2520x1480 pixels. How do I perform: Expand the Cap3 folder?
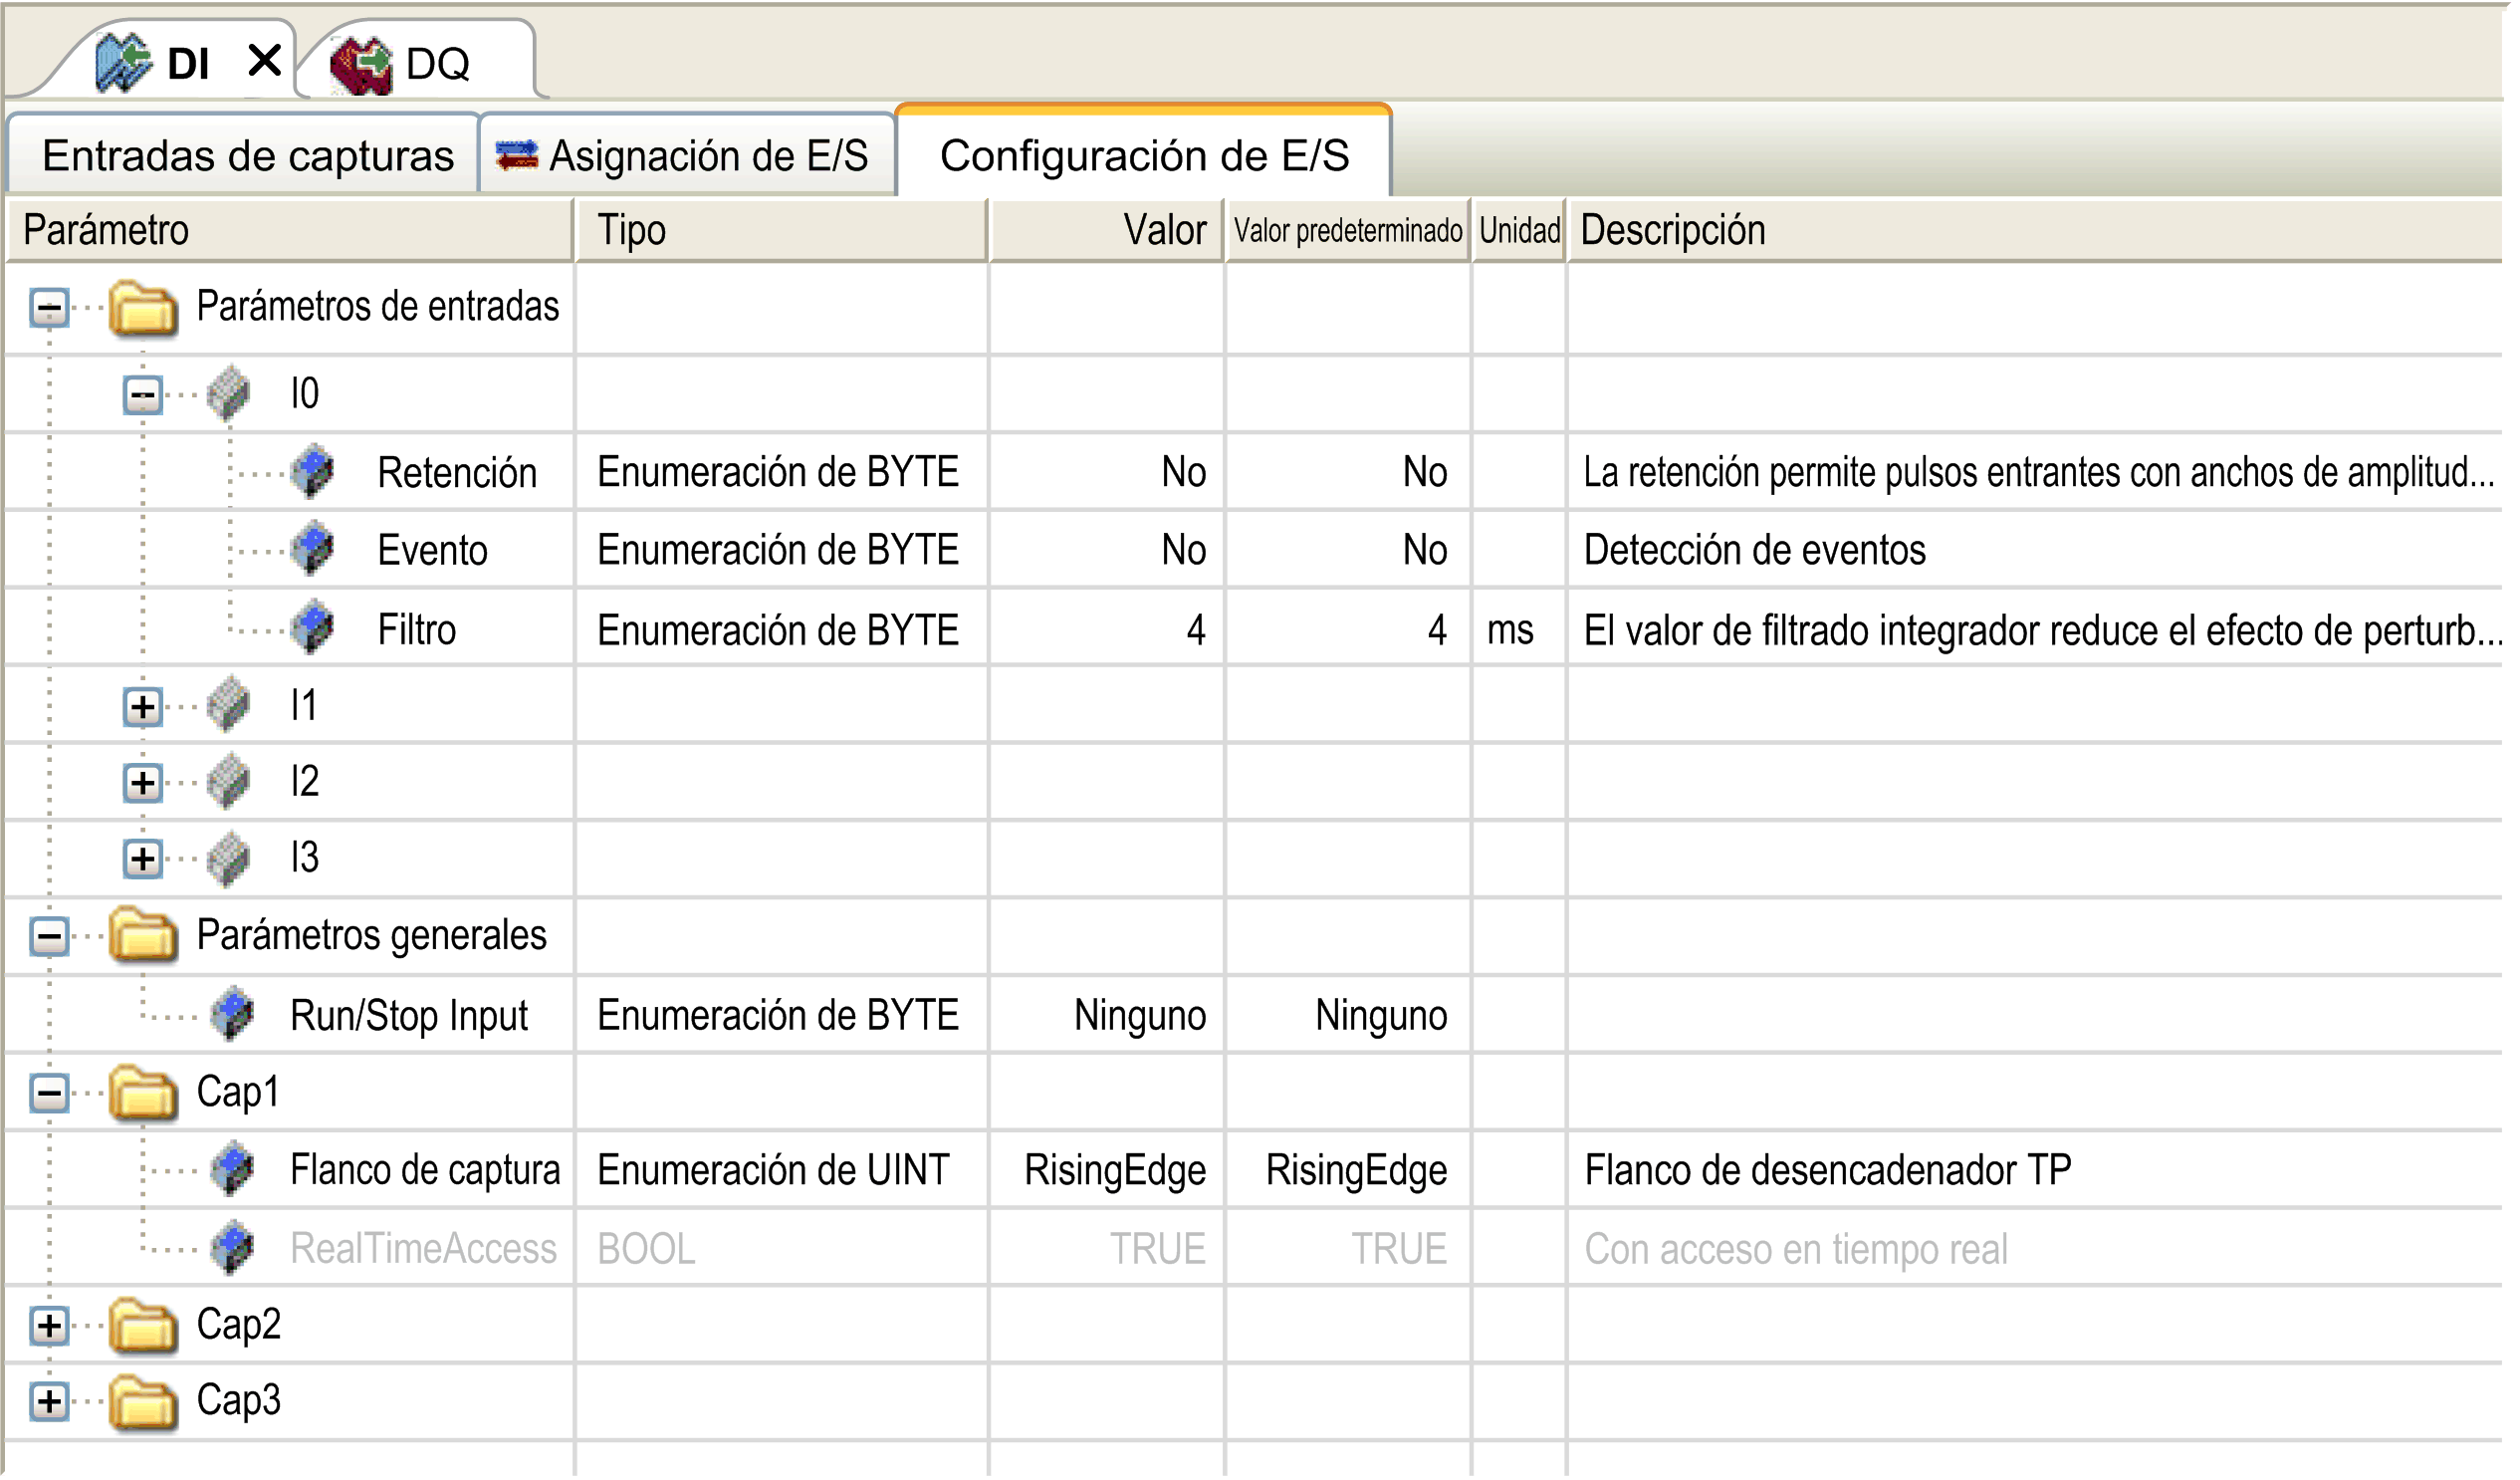49,1404
